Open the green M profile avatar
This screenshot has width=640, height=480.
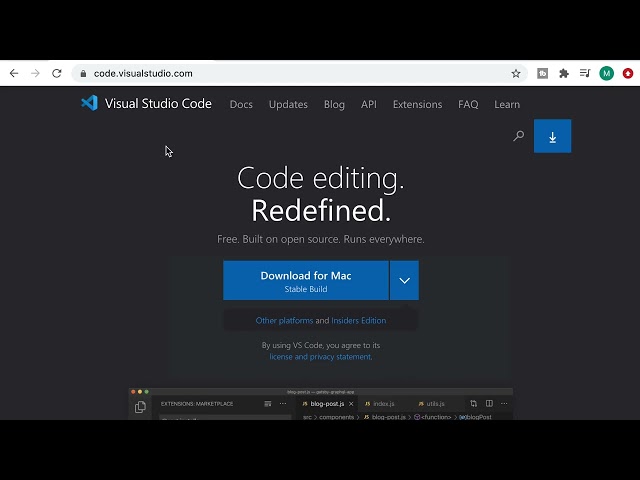pyautogui.click(x=607, y=73)
